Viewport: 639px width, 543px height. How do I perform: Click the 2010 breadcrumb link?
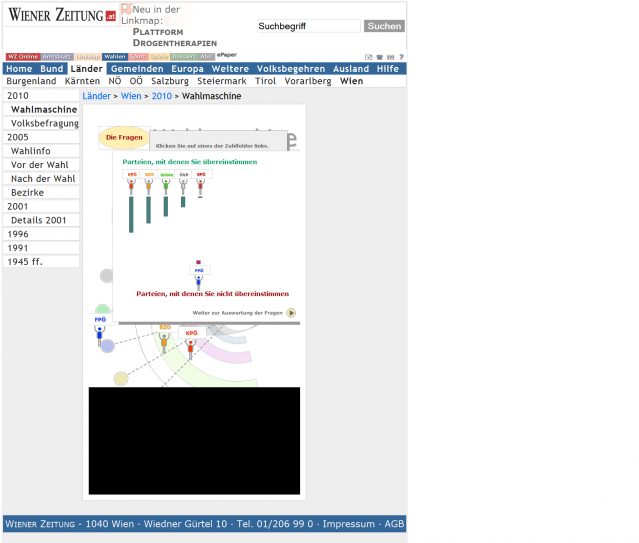click(x=162, y=96)
